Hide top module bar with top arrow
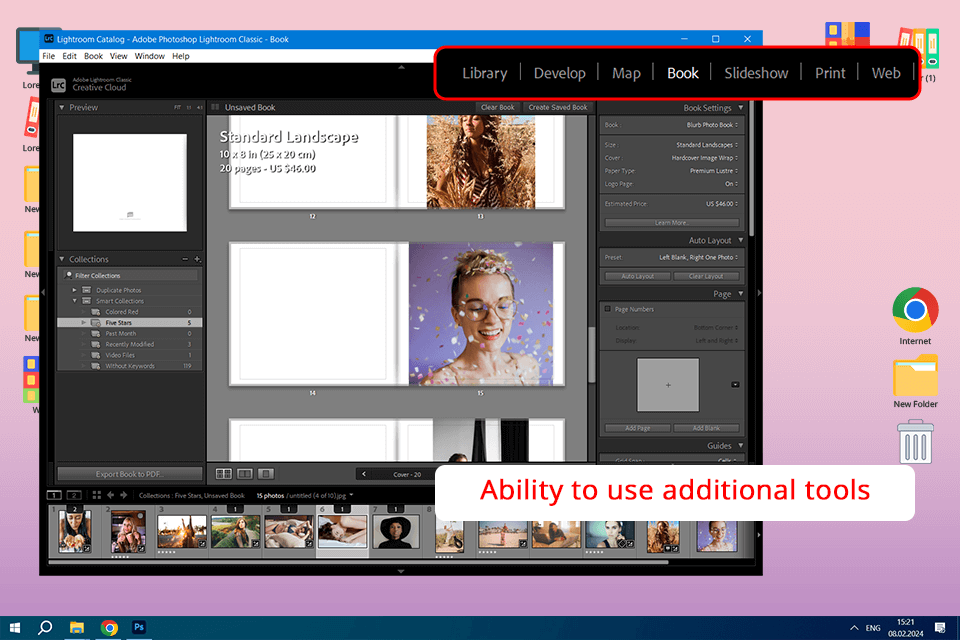The image size is (960, 640). (402, 67)
